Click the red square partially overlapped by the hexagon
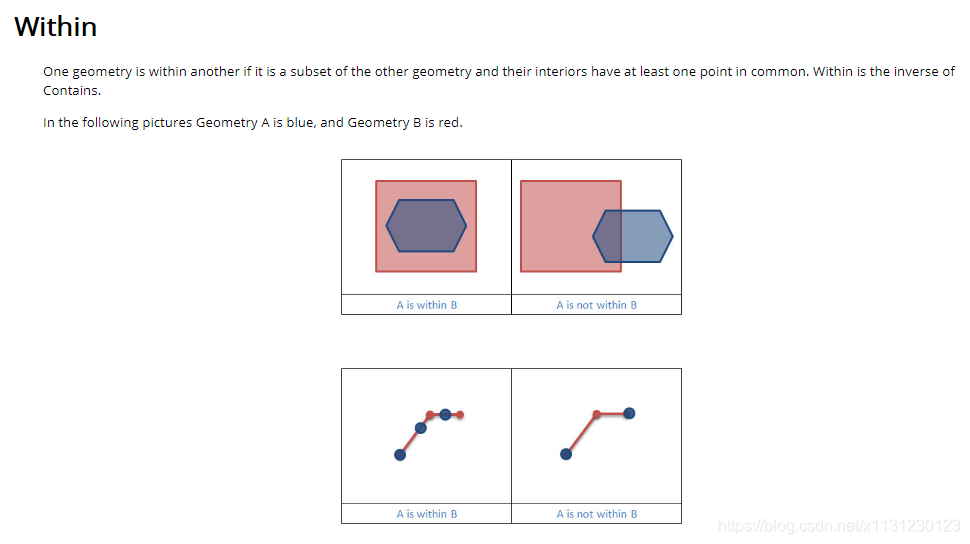This screenshot has width=970, height=544. (x=556, y=225)
